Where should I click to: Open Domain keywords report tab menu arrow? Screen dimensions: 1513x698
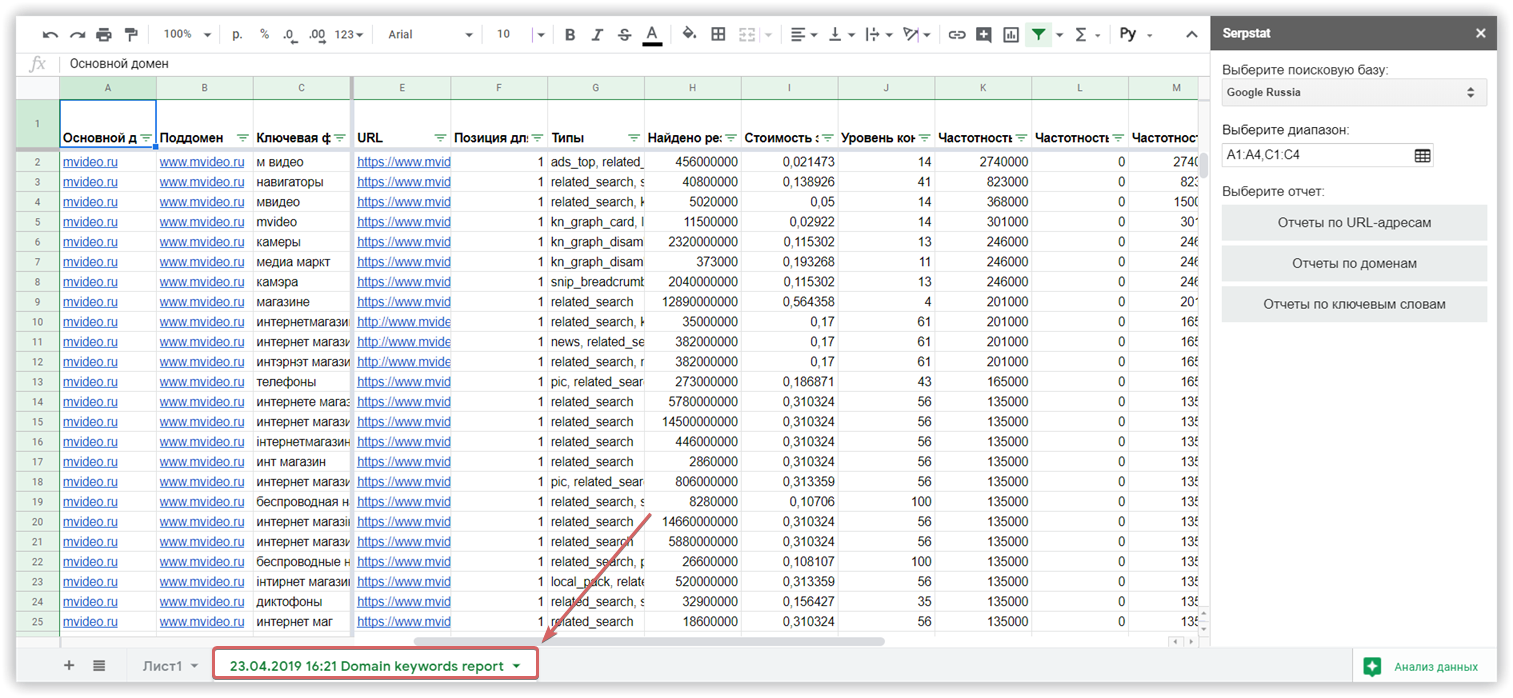click(516, 666)
